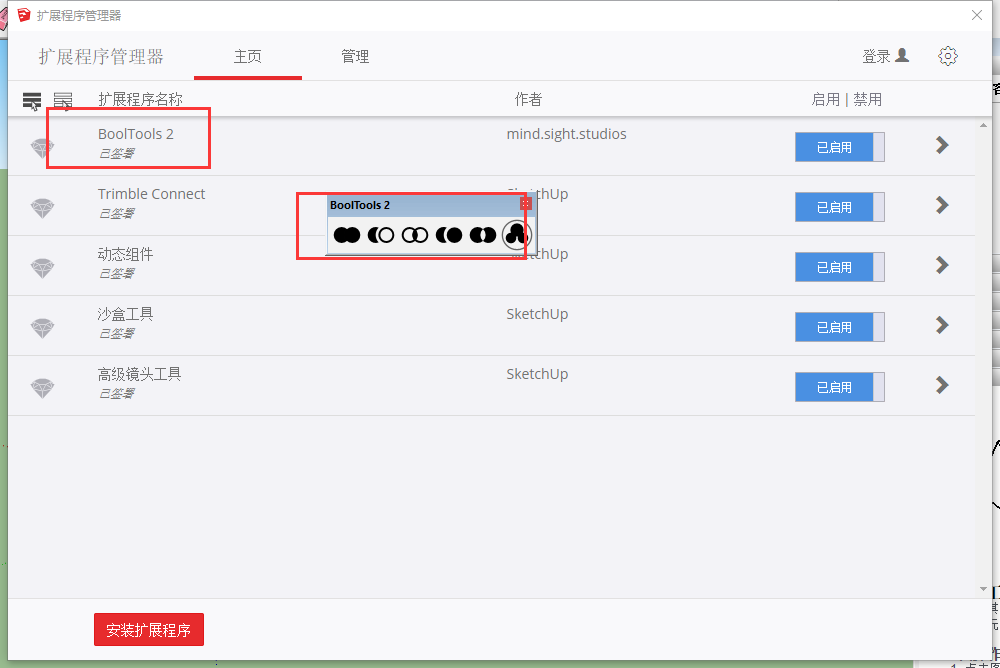This screenshot has height=668, width=1000.
Task: Click the BoolTools 2 Intersection icon
Action: coord(415,235)
